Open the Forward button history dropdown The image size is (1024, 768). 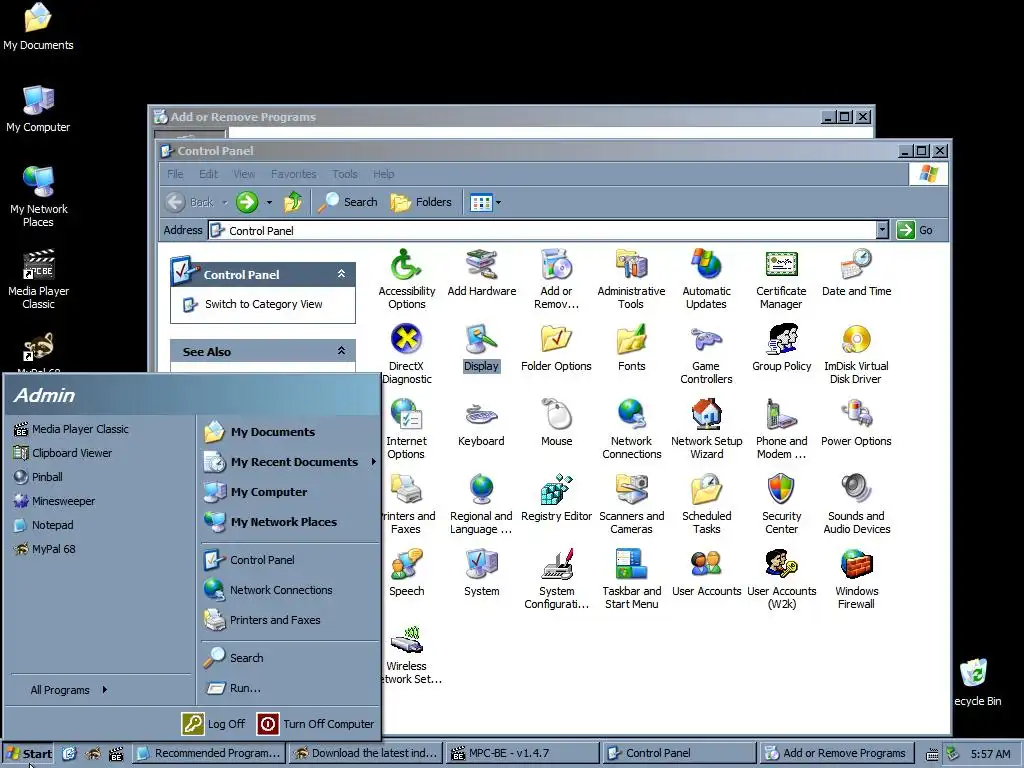click(268, 202)
